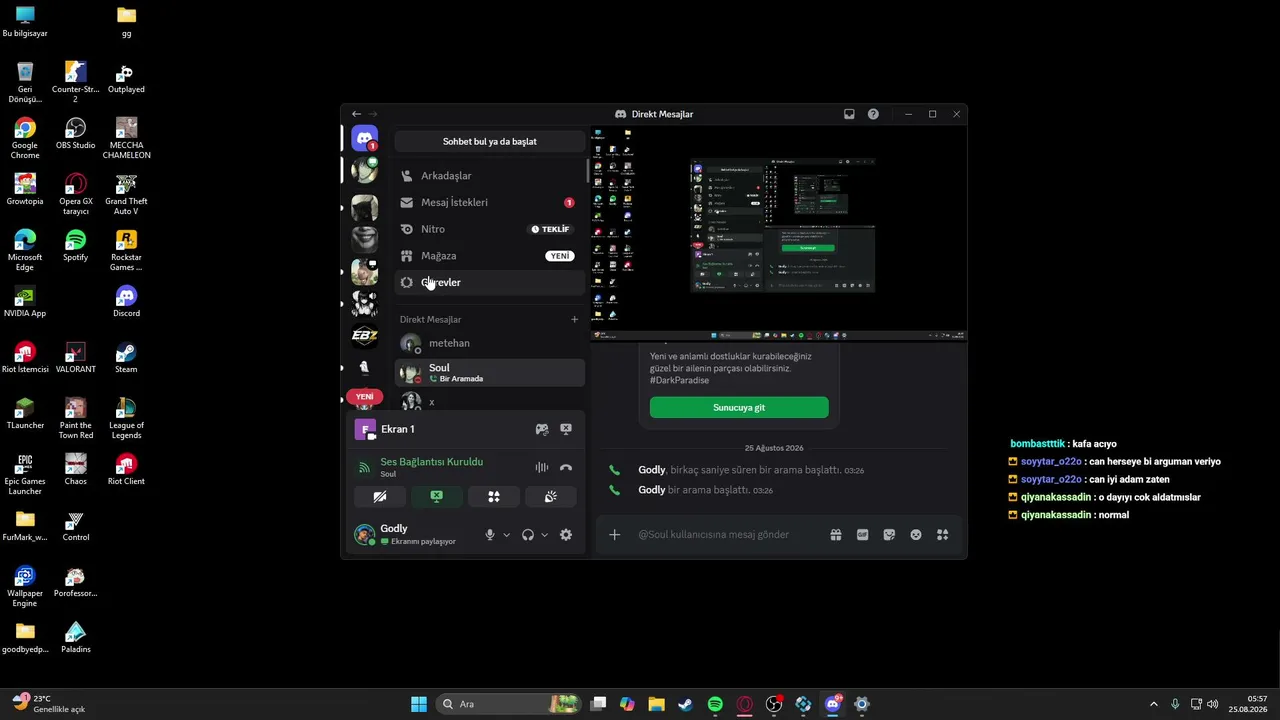Open the GIF picker
The height and width of the screenshot is (720, 1280).
[x=863, y=535]
